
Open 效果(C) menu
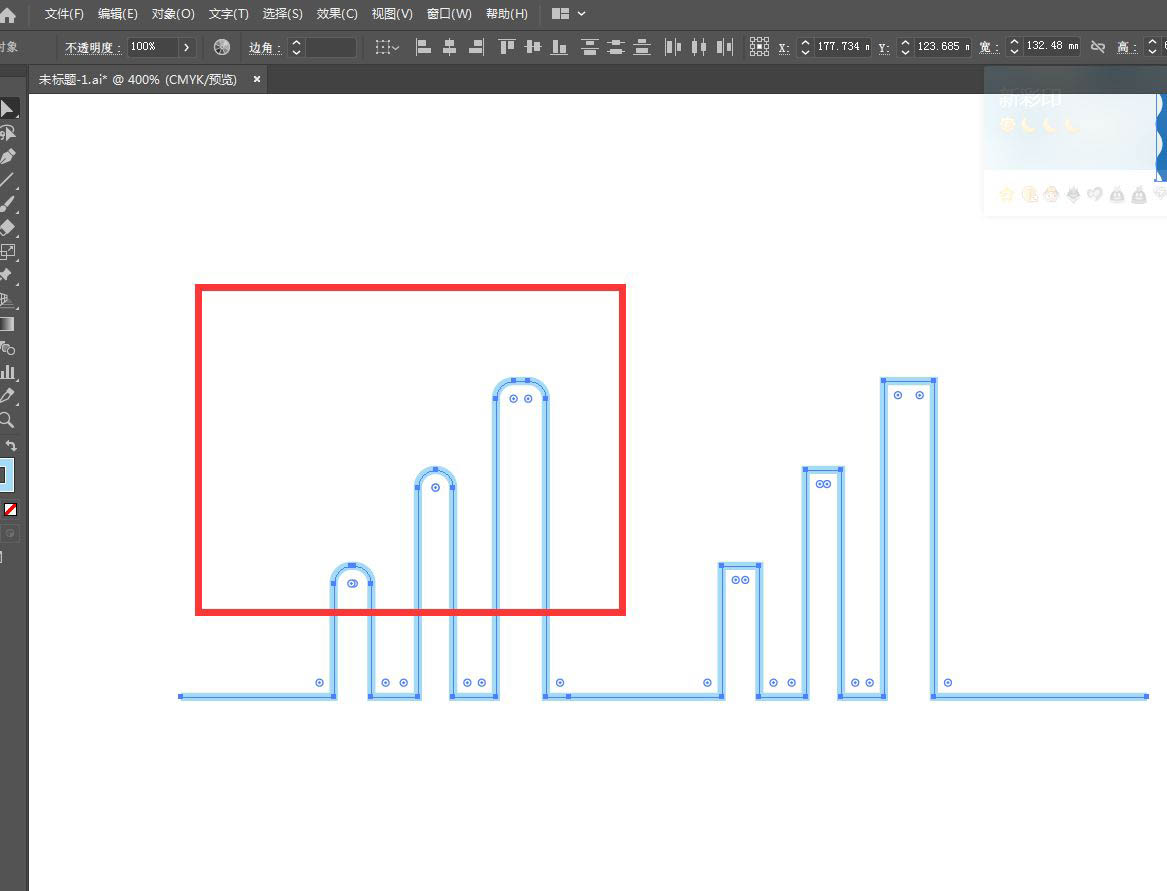[336, 13]
